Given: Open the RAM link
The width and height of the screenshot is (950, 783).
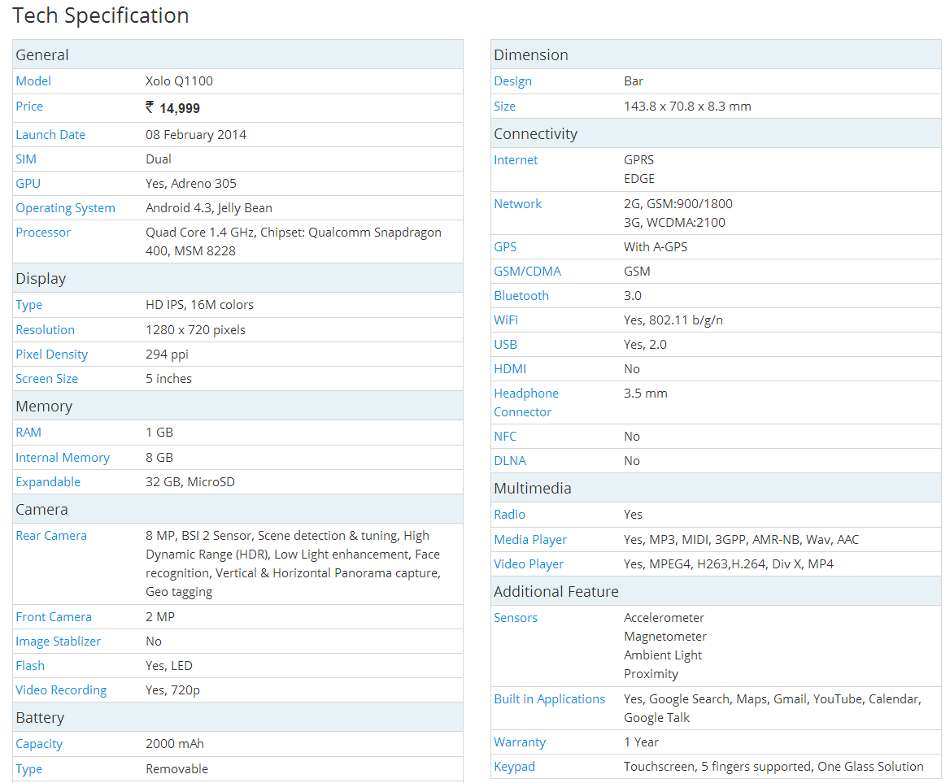Looking at the screenshot, I should [28, 433].
